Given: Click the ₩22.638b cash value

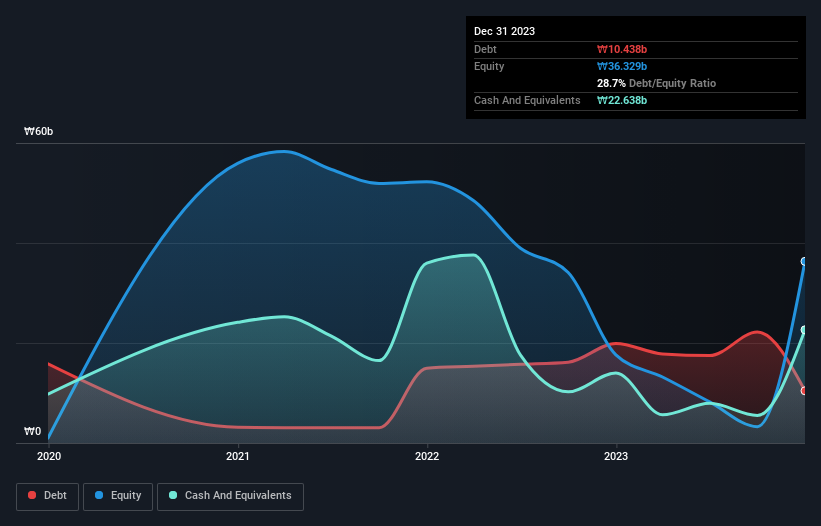Looking at the screenshot, I should tap(622, 100).
